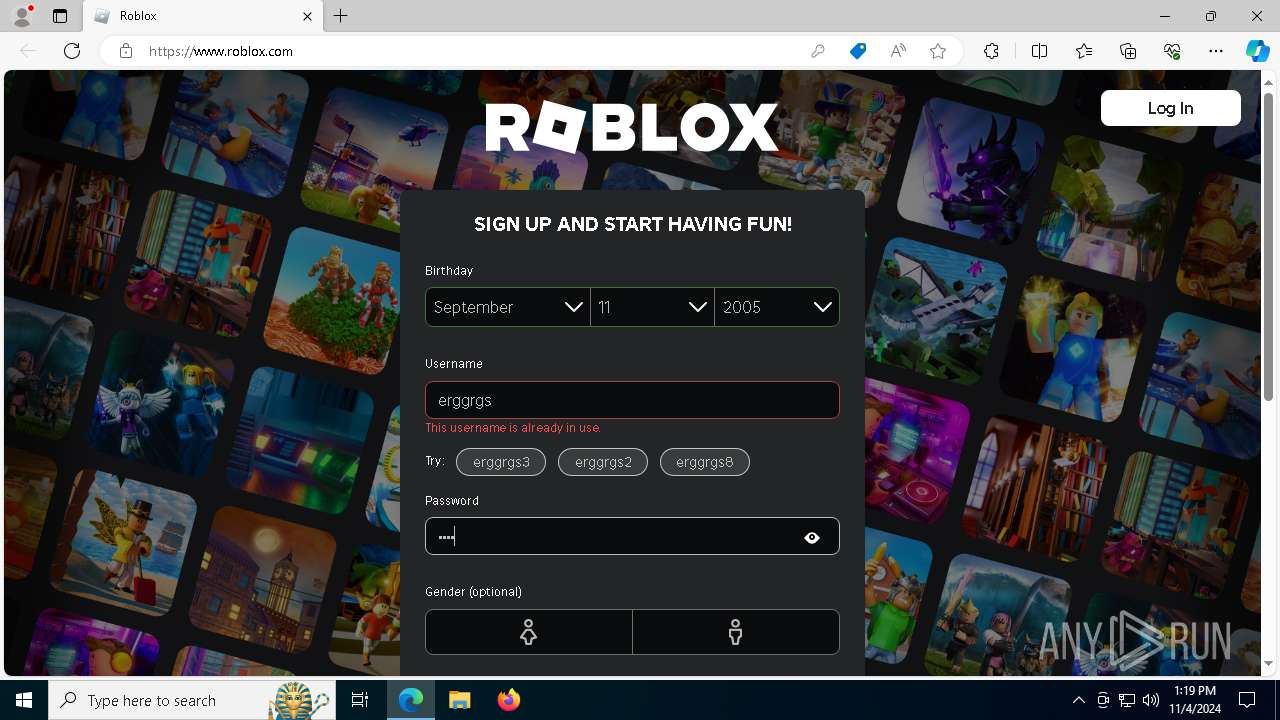Open the Extensions puzzle icon
This screenshot has height=720, width=1280.
pyautogui.click(x=991, y=51)
